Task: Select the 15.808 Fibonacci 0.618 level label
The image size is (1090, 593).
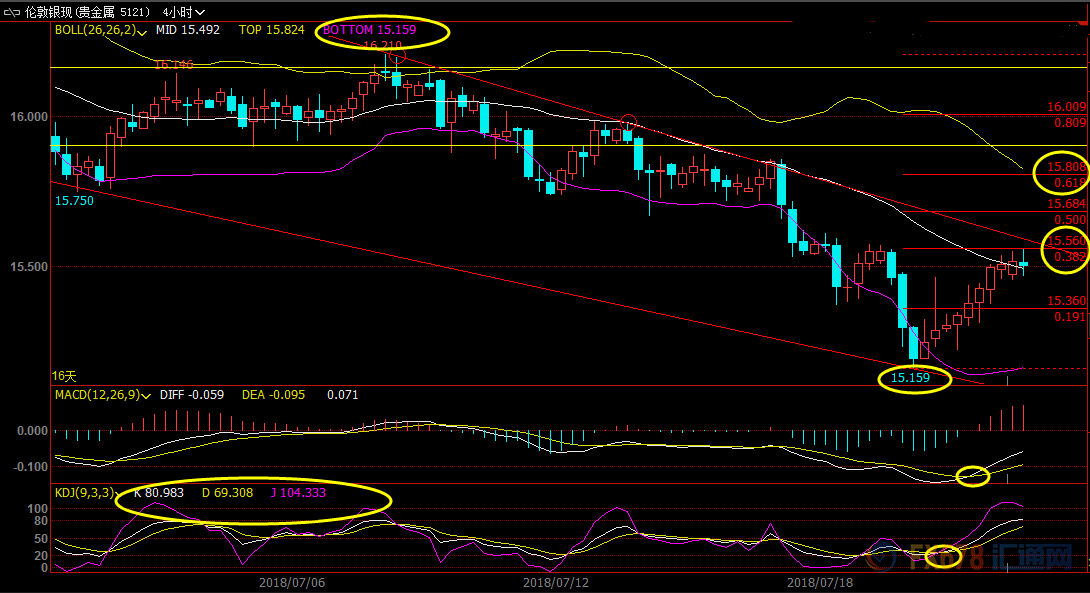Action: tap(1066, 166)
